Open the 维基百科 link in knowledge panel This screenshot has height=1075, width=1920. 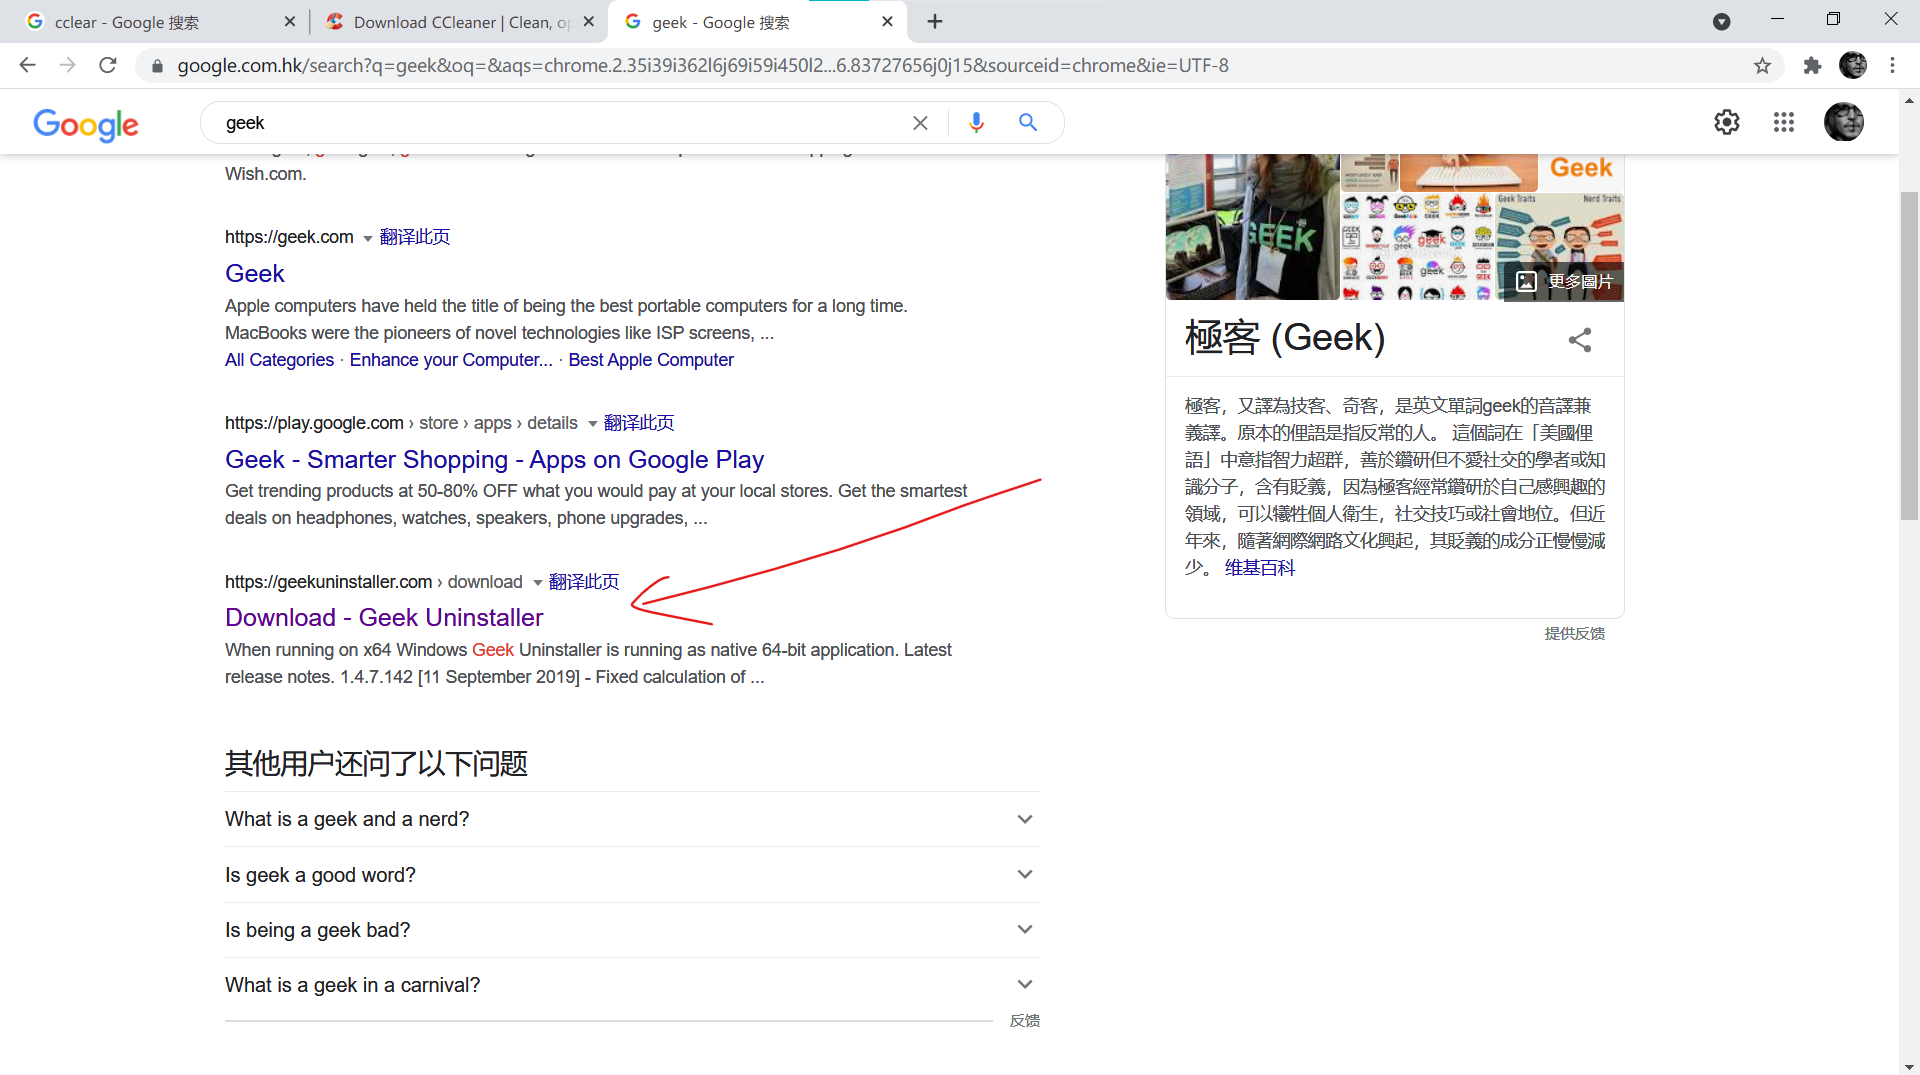click(x=1260, y=568)
